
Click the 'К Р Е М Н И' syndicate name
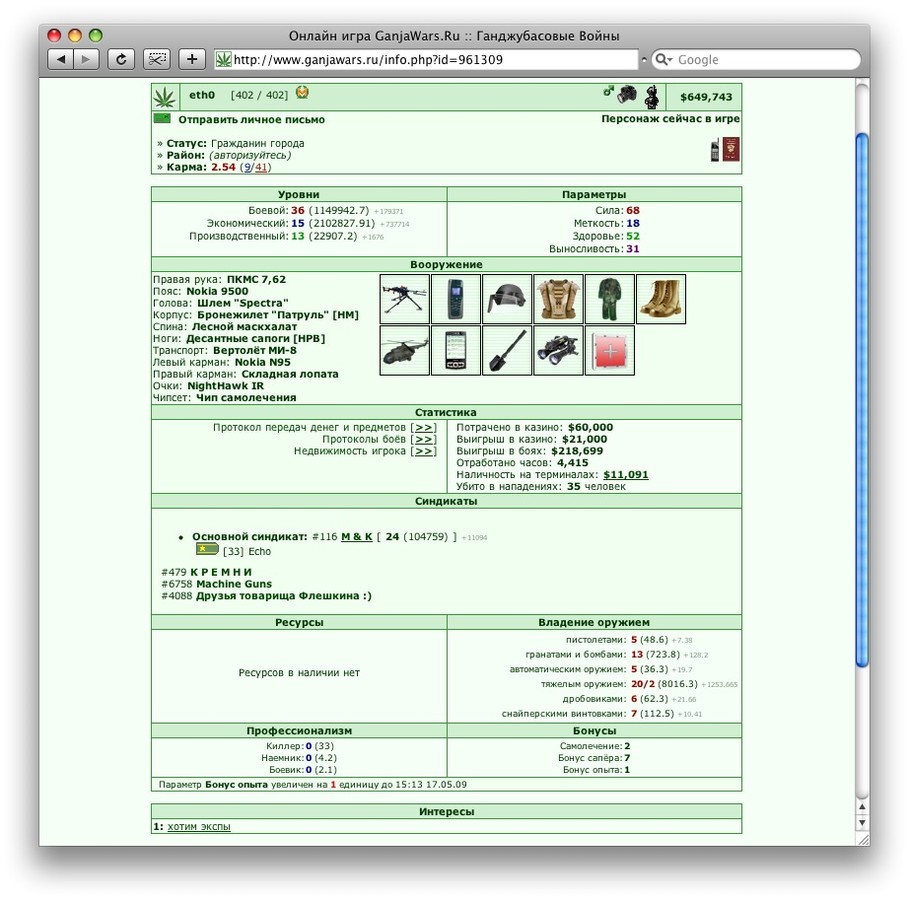point(221,572)
